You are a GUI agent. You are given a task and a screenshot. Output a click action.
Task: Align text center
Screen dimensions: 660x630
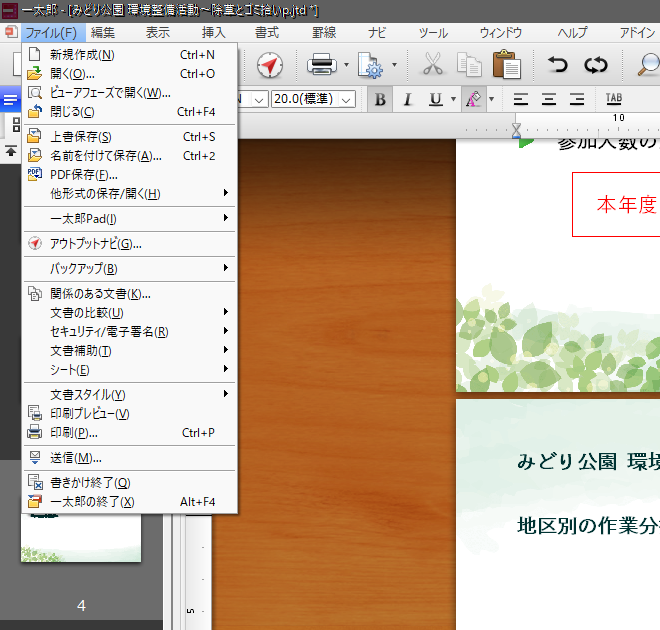[x=549, y=99]
